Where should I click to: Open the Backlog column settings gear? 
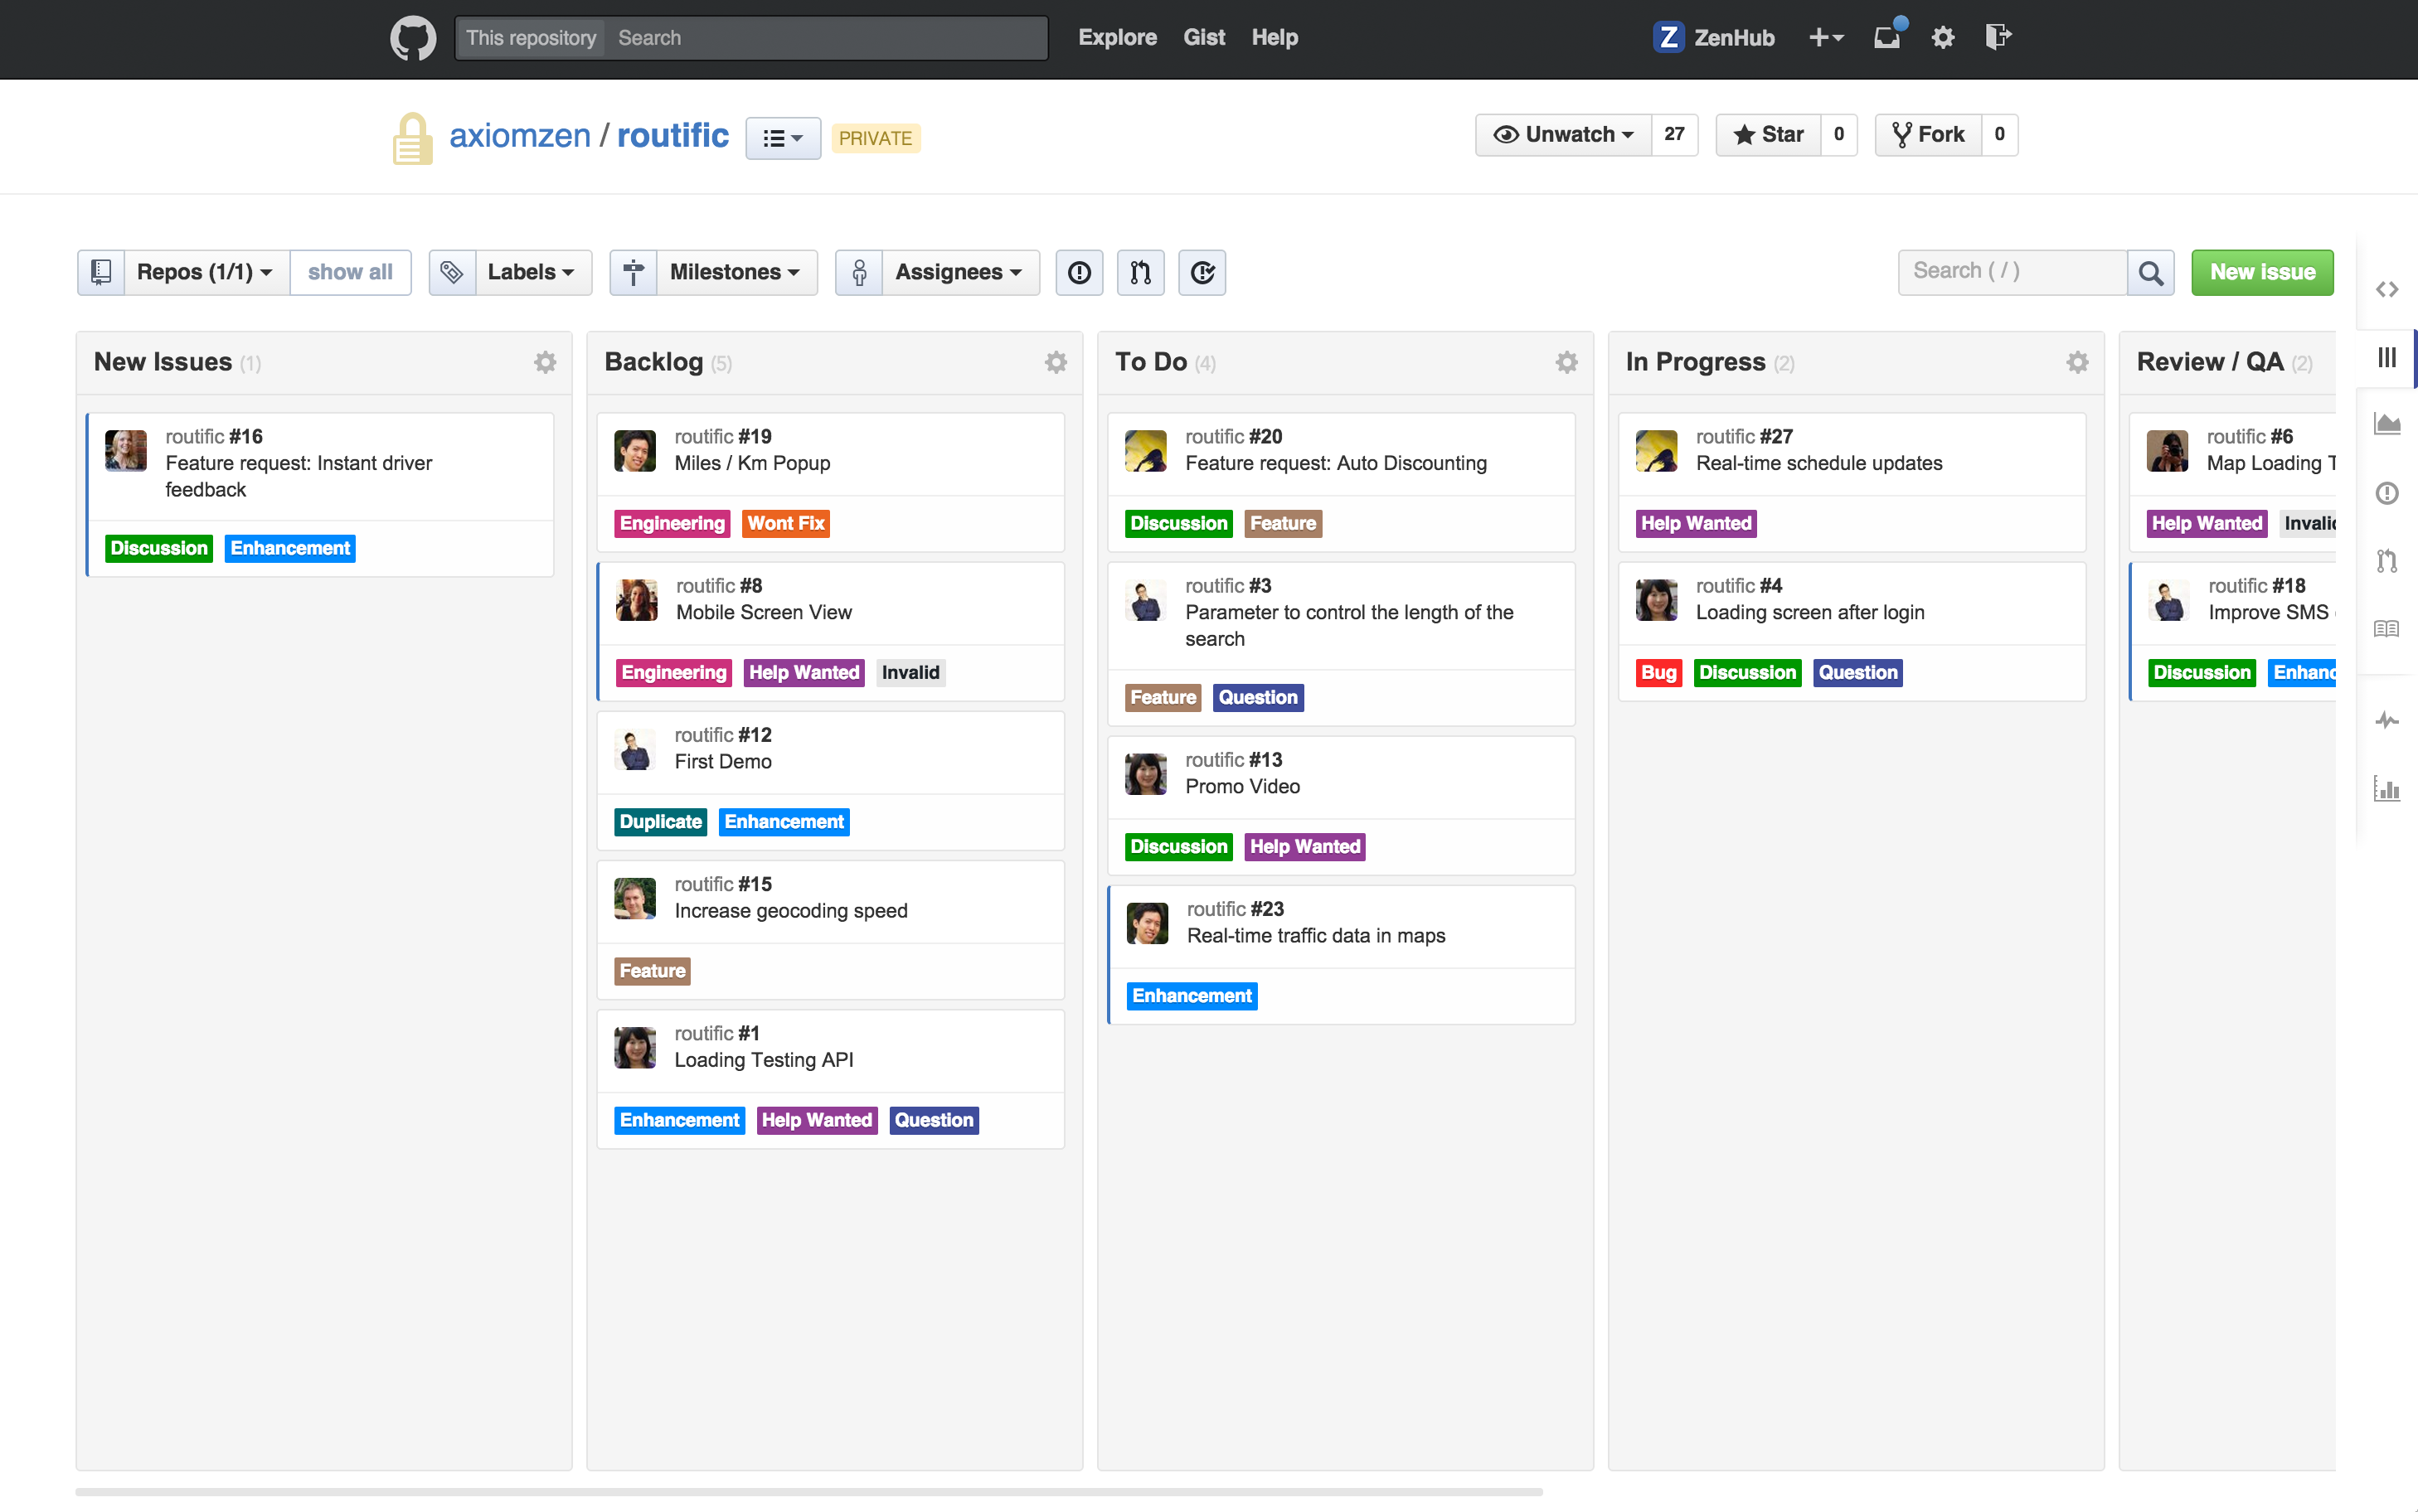pyautogui.click(x=1055, y=362)
